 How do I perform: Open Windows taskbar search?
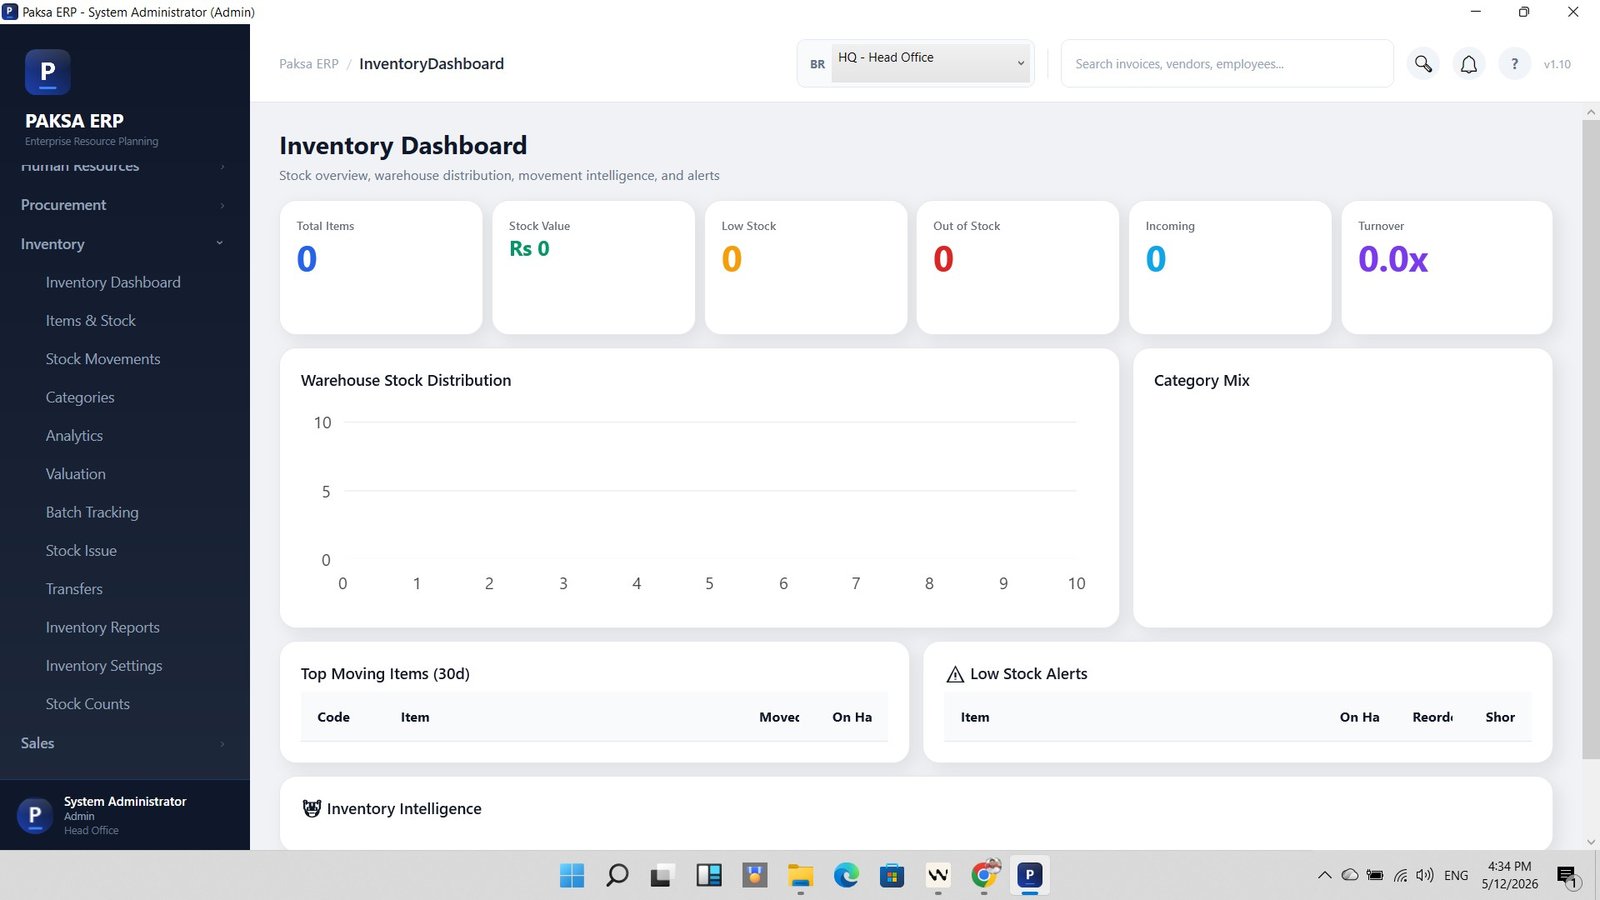point(617,876)
